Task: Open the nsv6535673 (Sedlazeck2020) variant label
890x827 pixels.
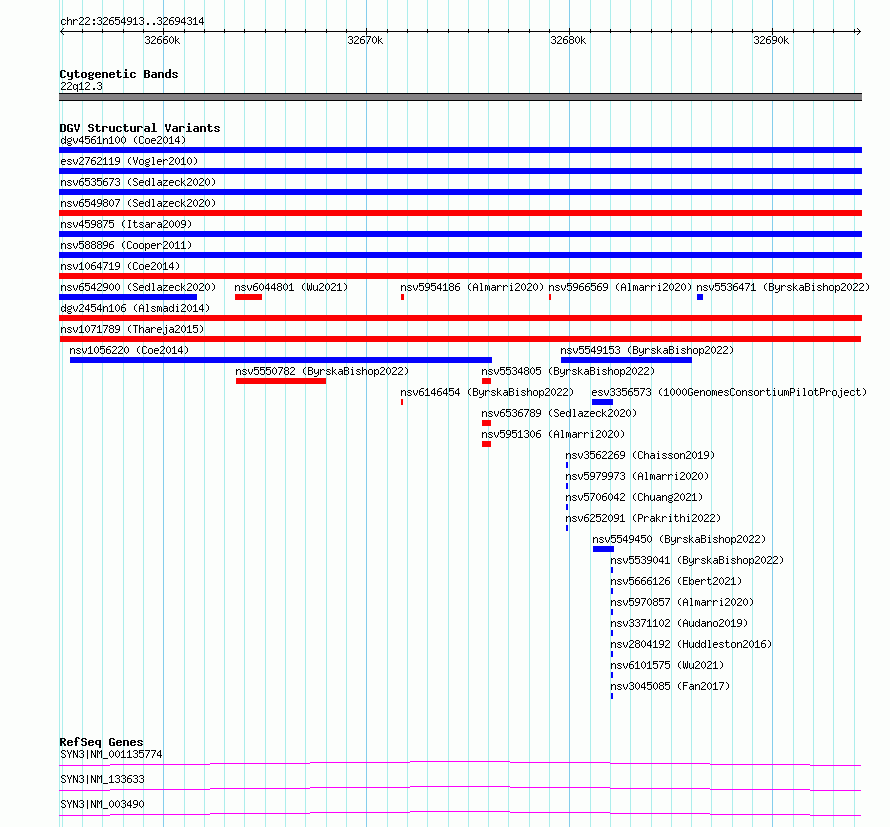Action: pos(138,182)
